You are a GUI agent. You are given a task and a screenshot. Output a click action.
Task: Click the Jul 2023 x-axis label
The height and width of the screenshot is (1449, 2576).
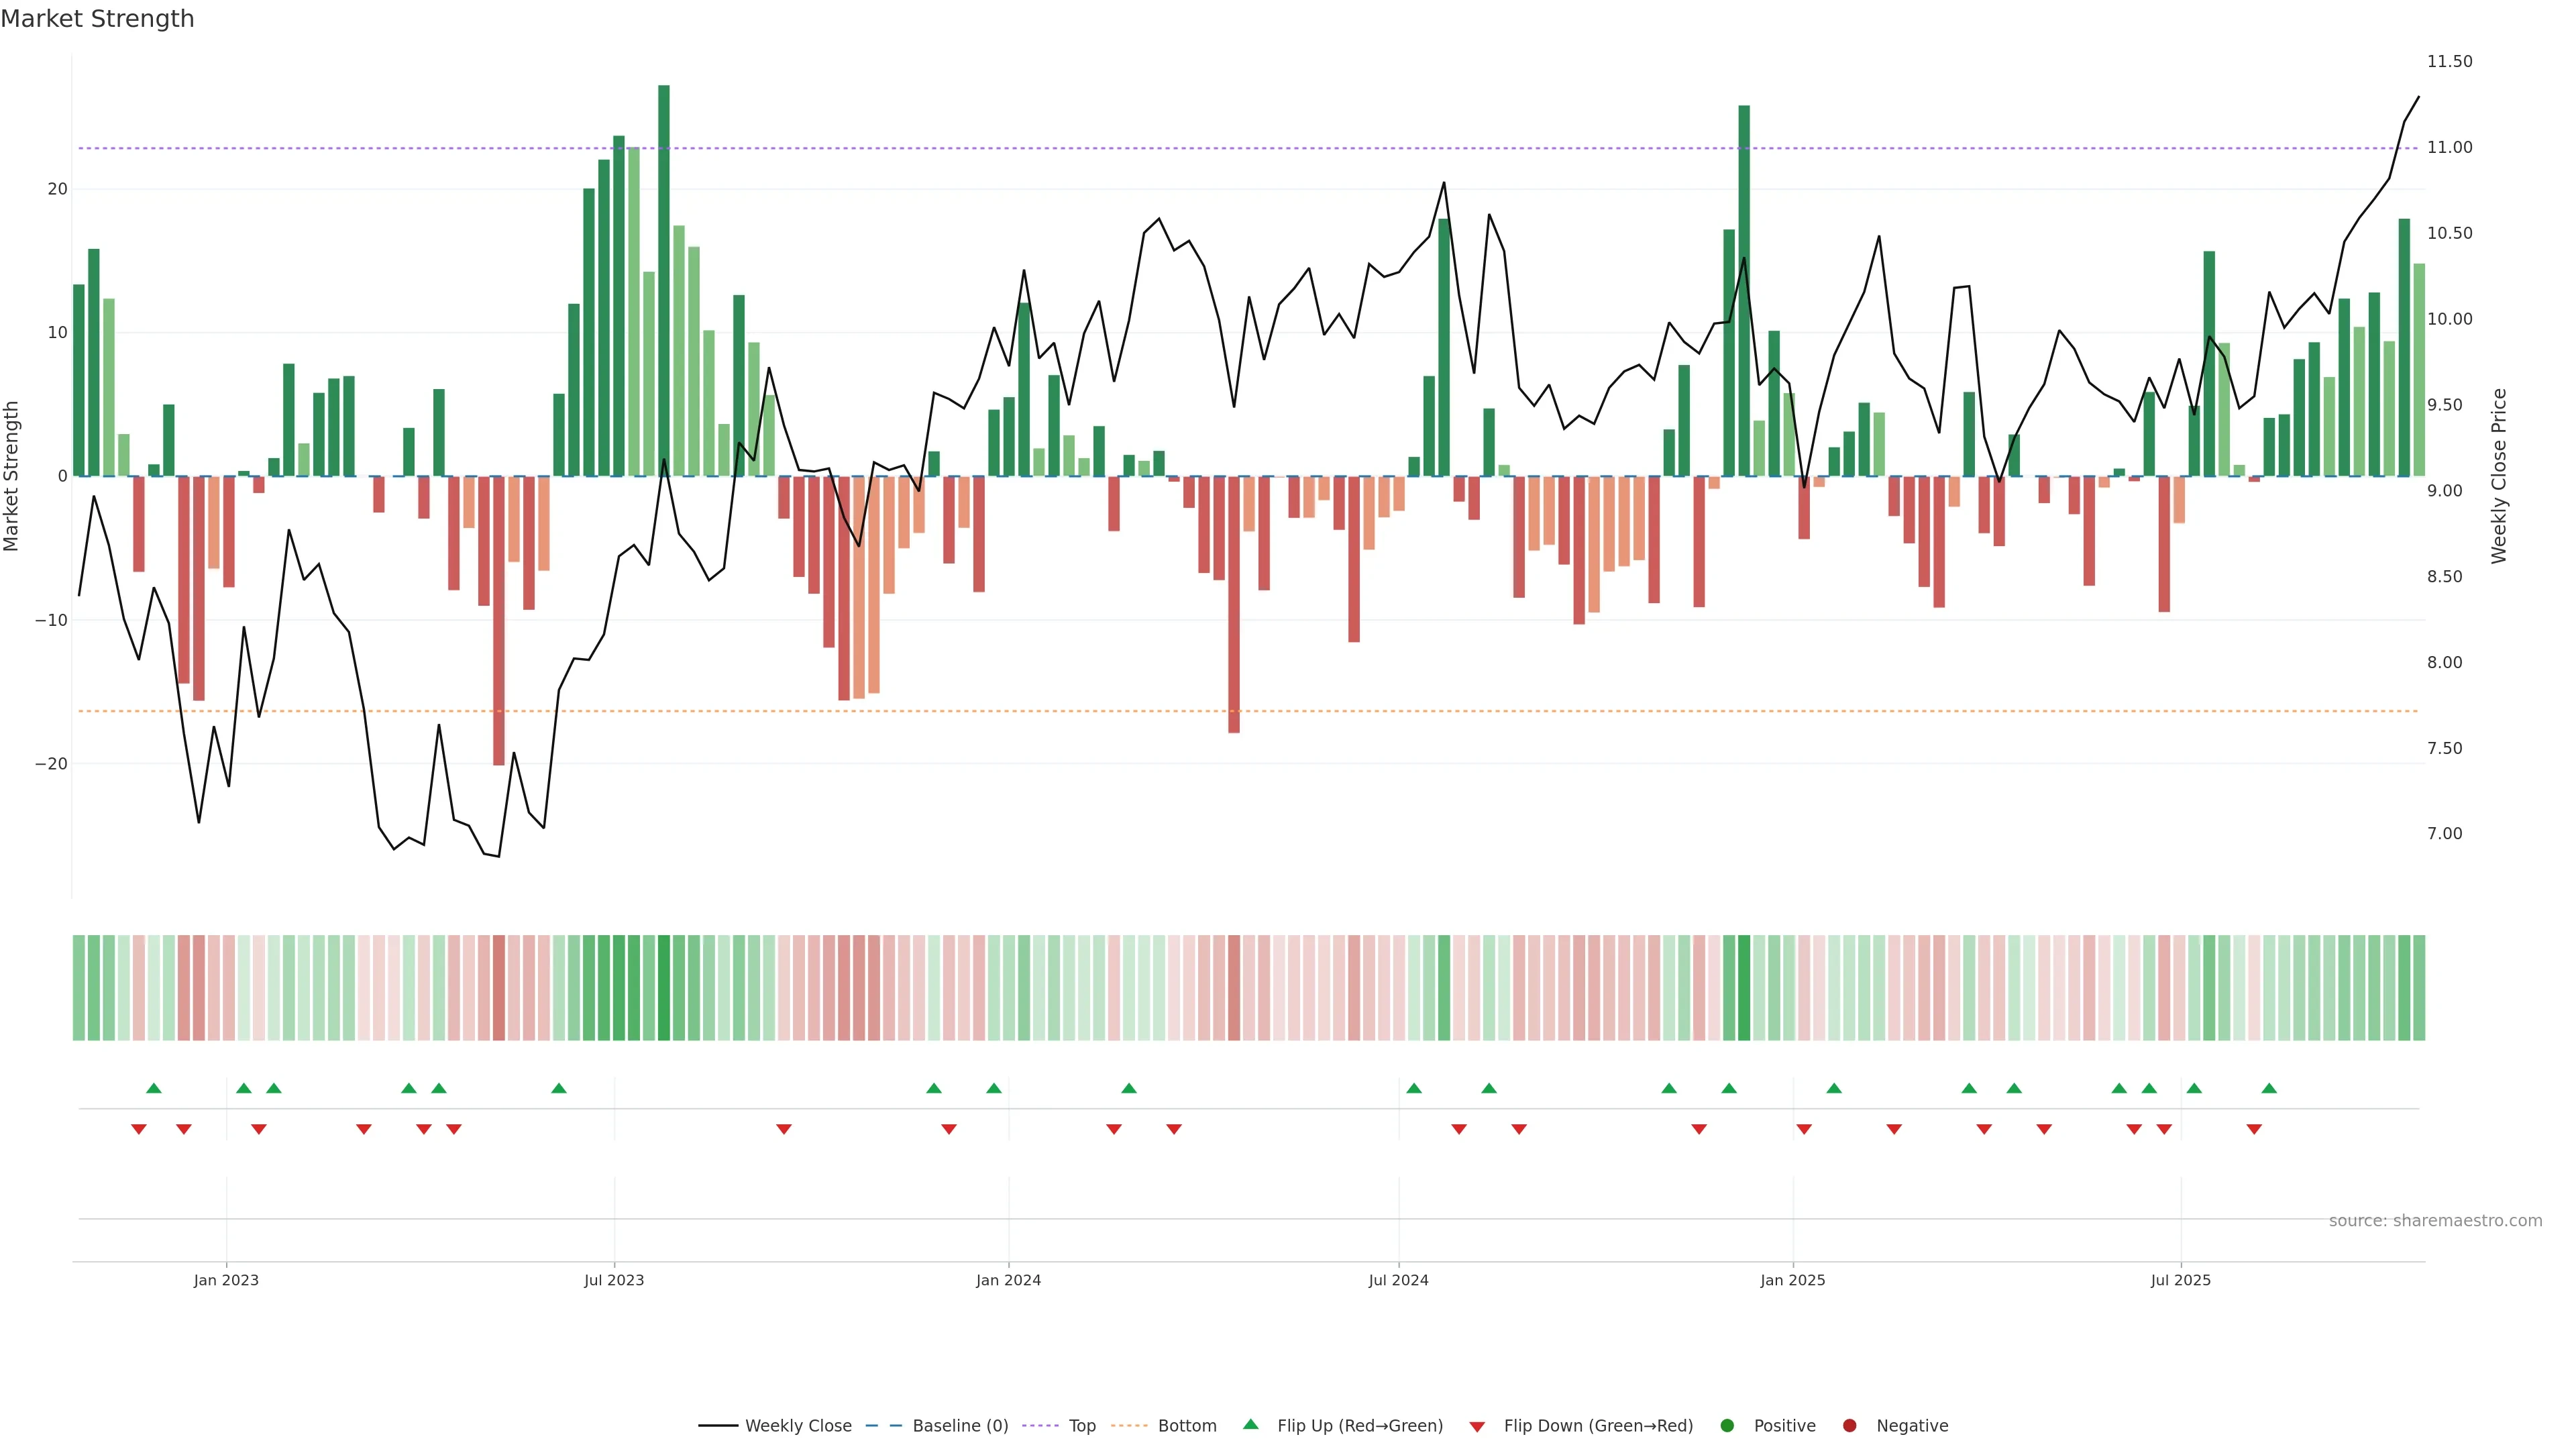[x=614, y=1280]
